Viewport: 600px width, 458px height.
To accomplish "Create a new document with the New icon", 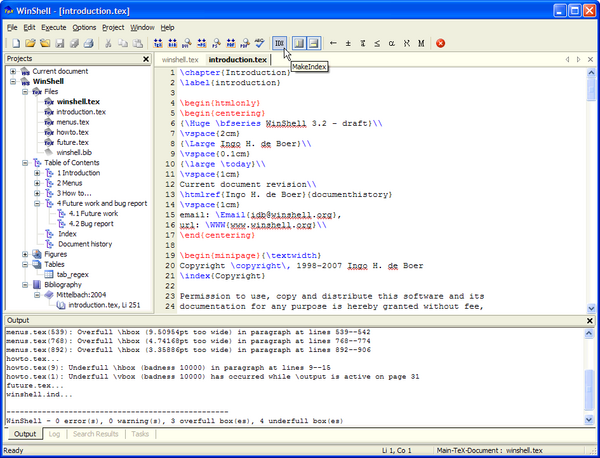I will (x=16, y=43).
